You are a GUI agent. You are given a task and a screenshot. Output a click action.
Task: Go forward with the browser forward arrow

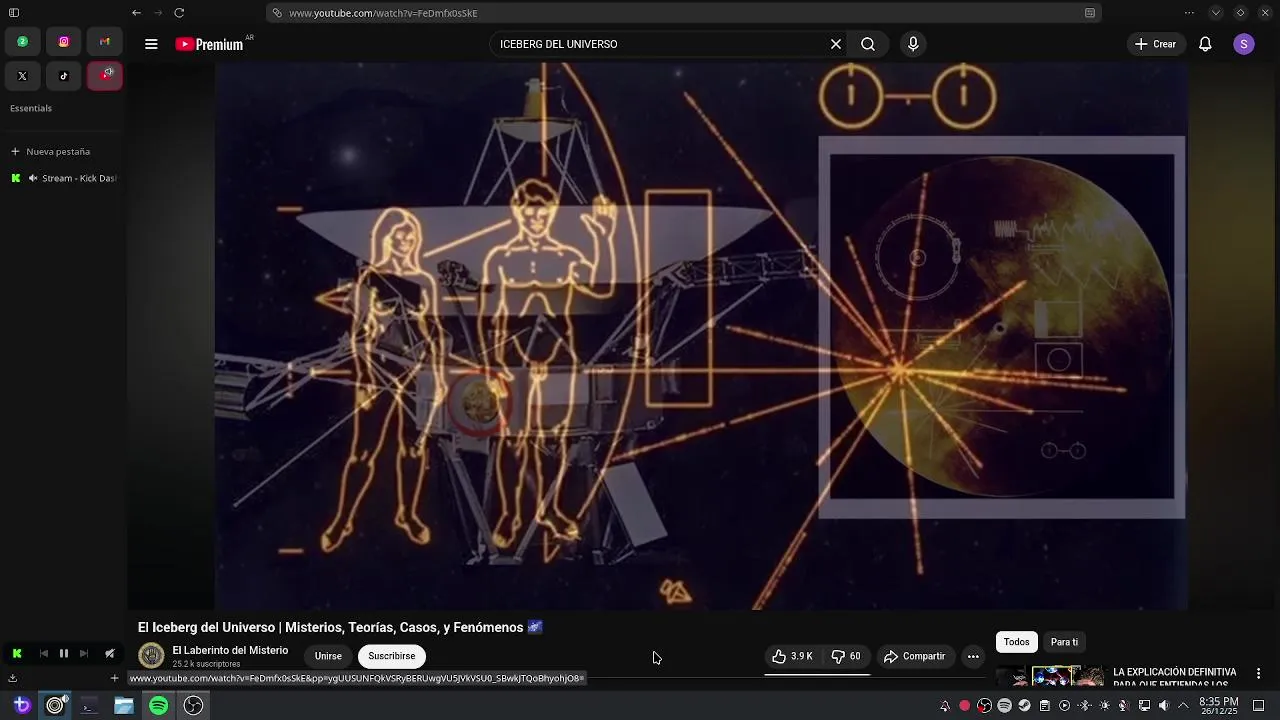(158, 13)
